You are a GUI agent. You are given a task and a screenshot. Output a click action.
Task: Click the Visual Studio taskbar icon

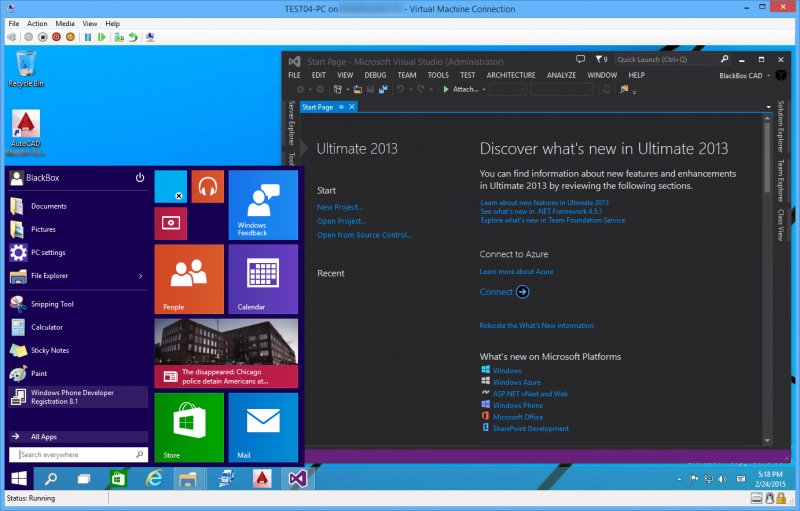(x=297, y=479)
